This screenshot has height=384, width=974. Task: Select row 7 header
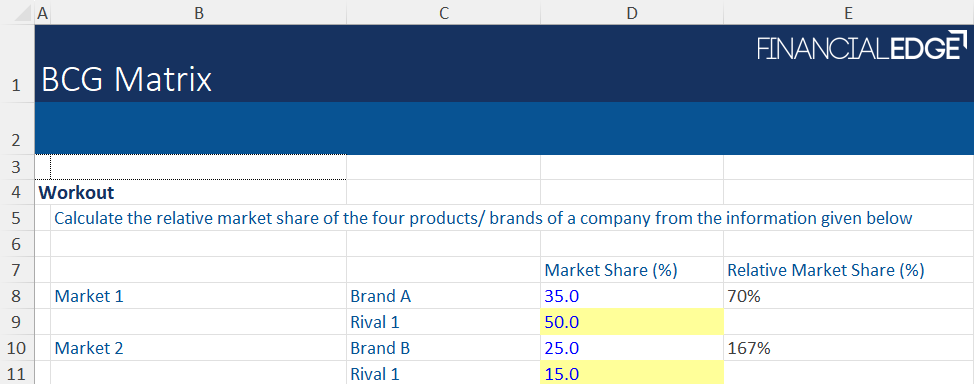click(17, 270)
